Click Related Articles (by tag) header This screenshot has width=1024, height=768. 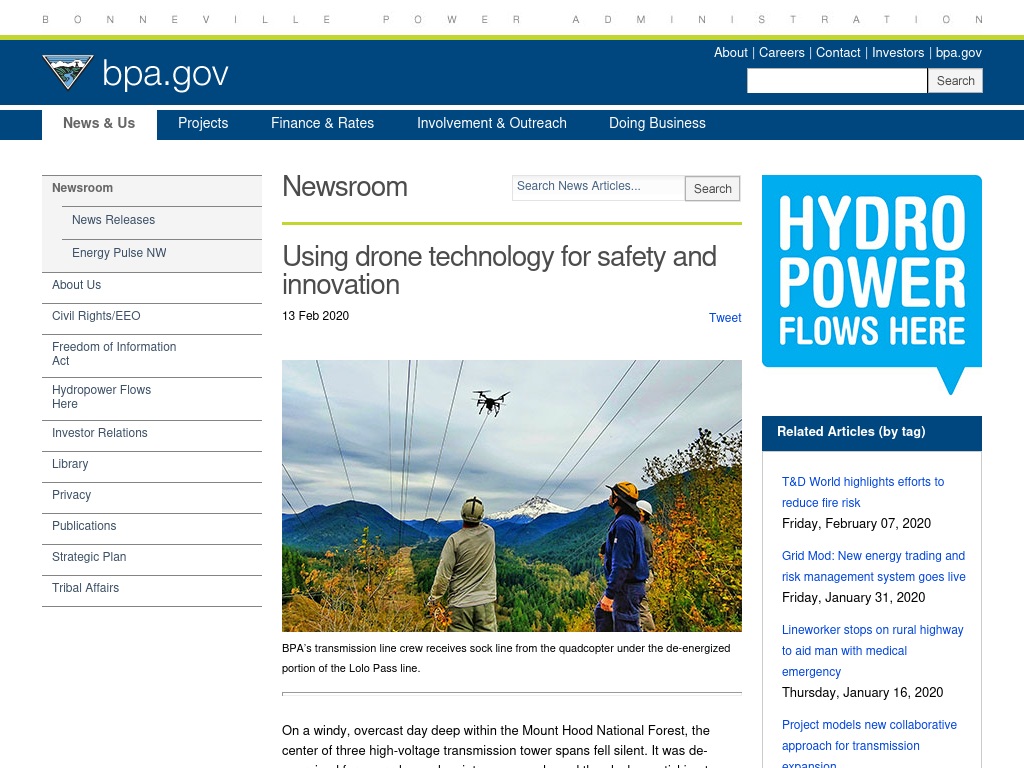tap(851, 432)
